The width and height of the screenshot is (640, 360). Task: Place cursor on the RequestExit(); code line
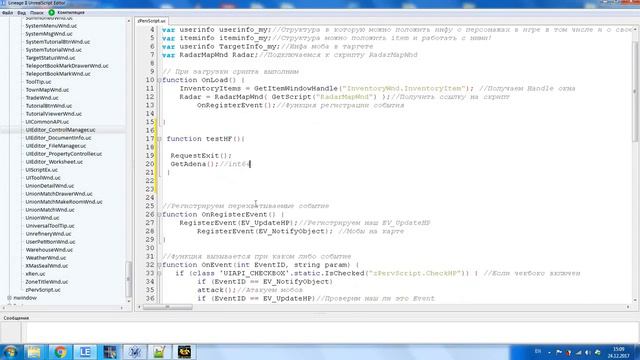point(201,156)
